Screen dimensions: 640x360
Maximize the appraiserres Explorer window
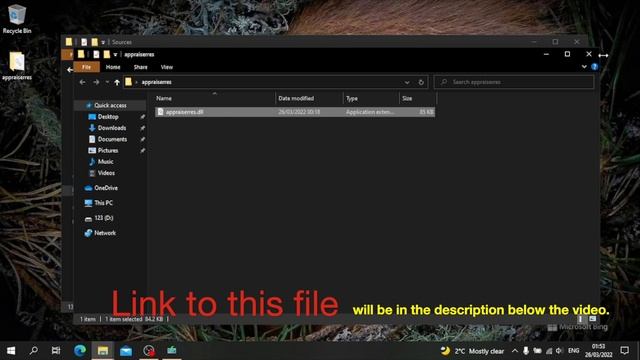pyautogui.click(x=567, y=54)
